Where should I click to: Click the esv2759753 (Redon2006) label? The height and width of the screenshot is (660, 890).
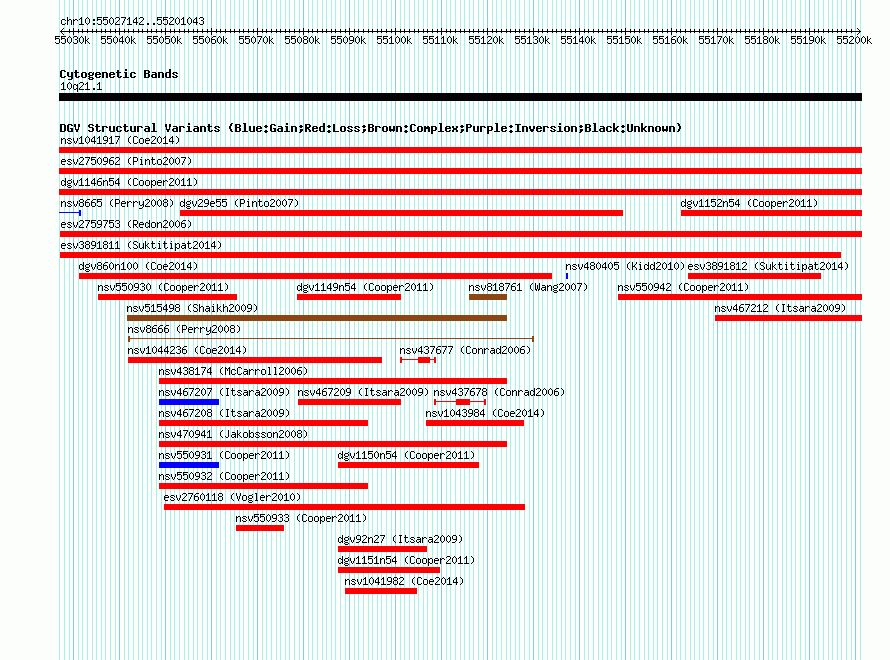(x=126, y=224)
